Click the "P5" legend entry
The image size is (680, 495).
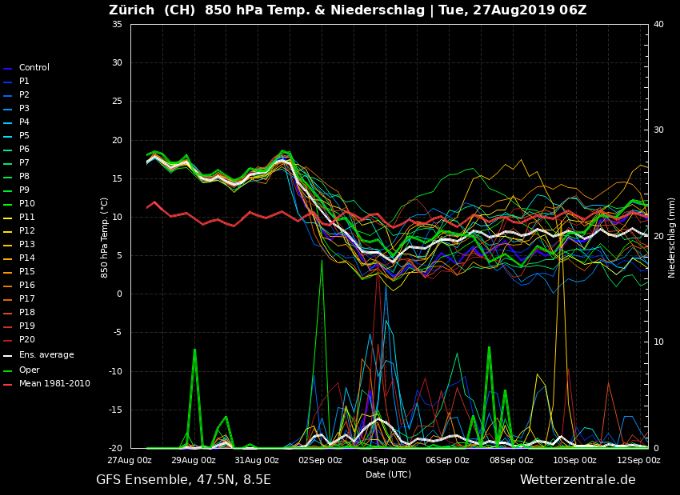tap(24, 135)
